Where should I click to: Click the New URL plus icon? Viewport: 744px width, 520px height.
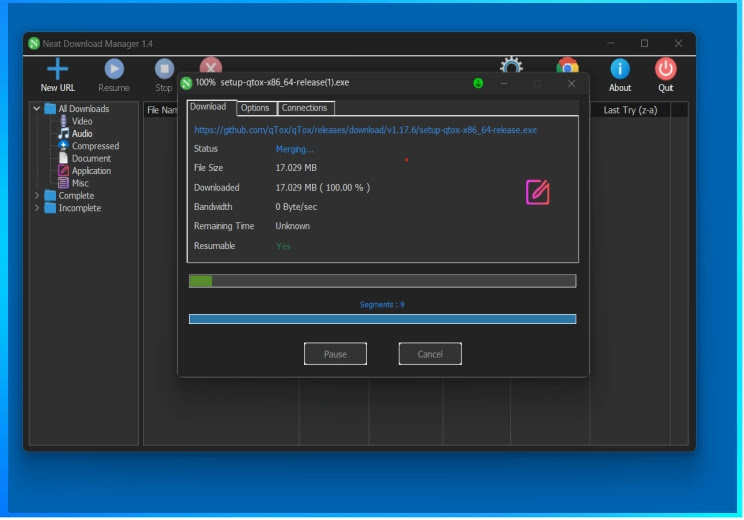coord(57,69)
